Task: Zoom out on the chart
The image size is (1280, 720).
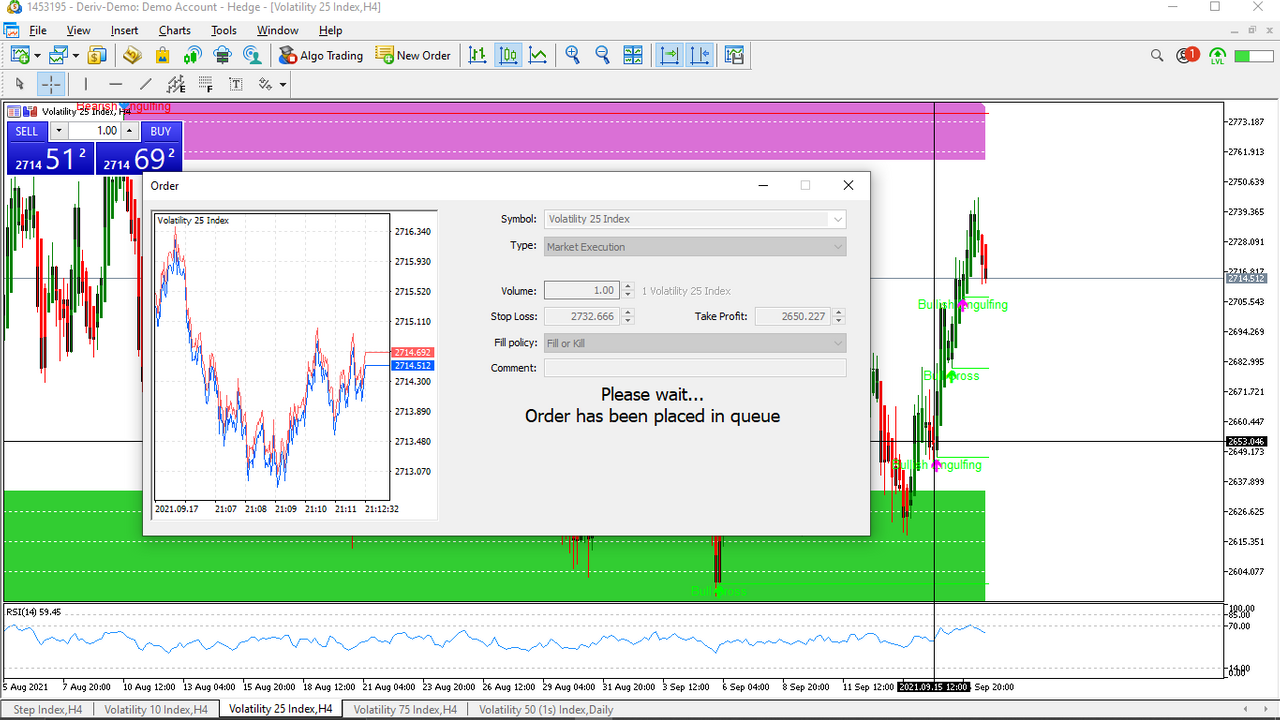Action: (x=603, y=55)
